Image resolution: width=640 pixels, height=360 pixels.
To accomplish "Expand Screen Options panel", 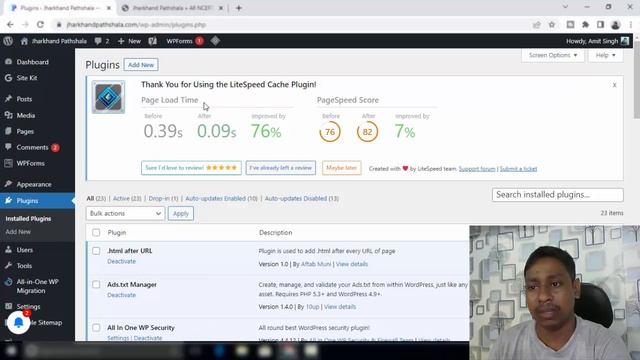I will 553,55.
